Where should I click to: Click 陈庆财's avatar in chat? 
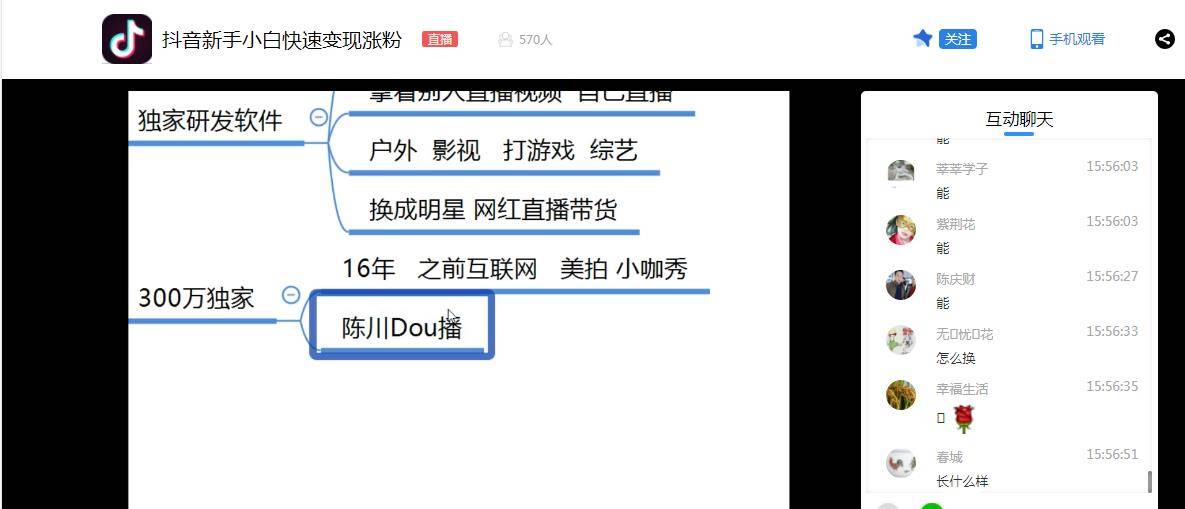pos(901,285)
